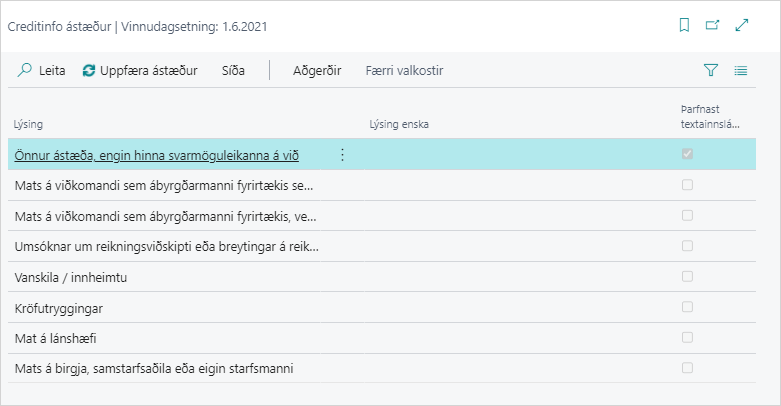Sort by the Lýsing column header

coord(28,124)
